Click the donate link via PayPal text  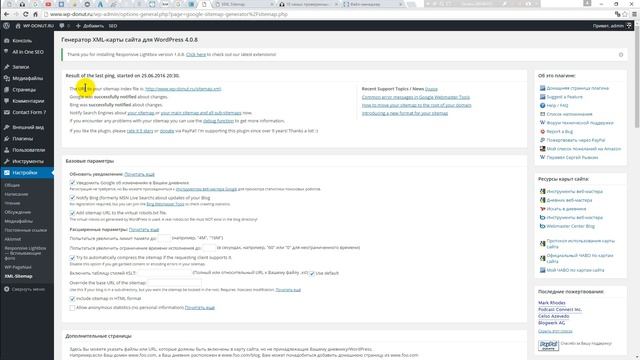[167, 131]
